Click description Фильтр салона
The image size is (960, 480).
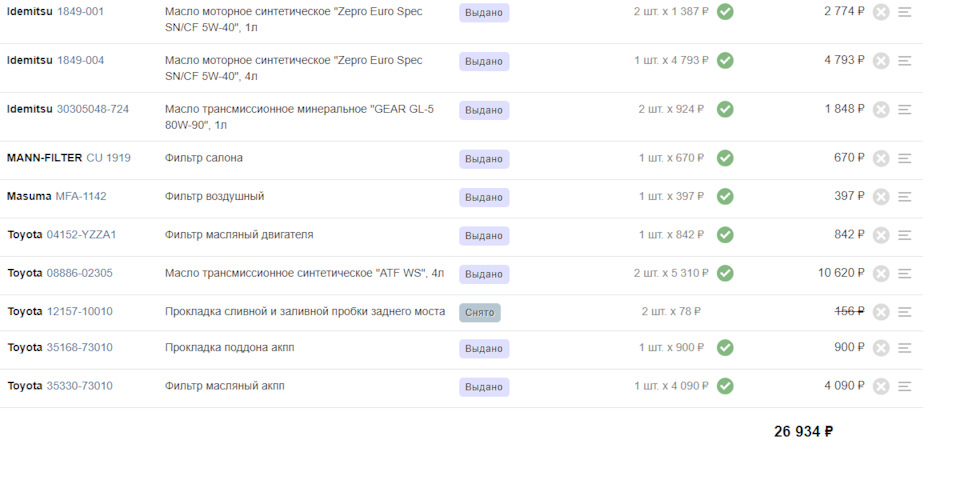coord(203,157)
